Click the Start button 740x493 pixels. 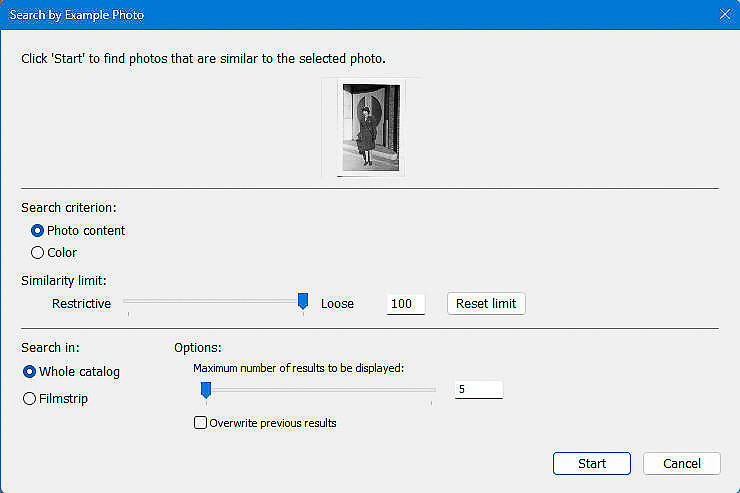pos(592,463)
